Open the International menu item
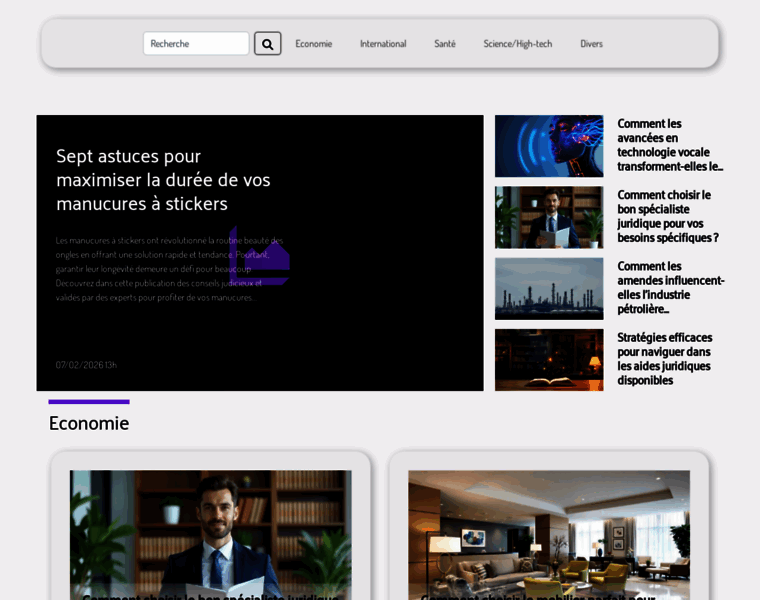Screen dimensions: 760x600 tap(383, 44)
